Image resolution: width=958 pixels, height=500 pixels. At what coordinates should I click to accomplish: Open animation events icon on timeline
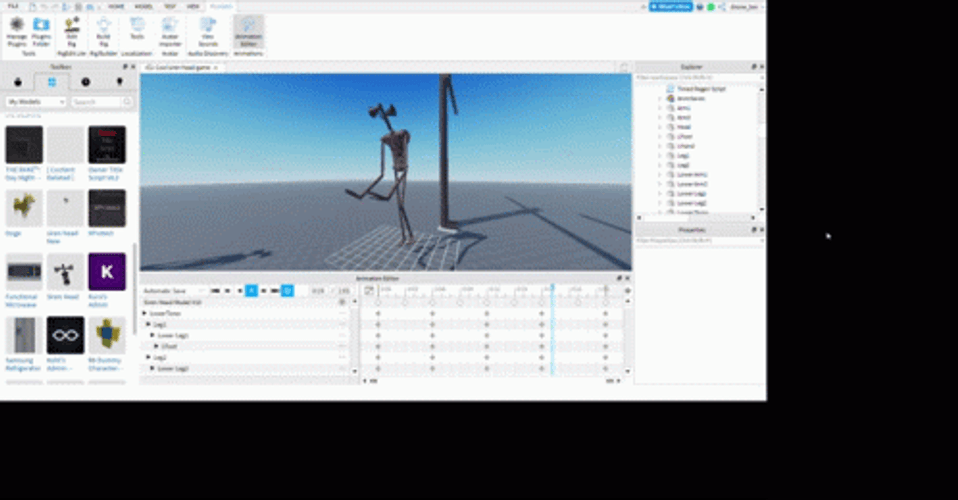(369, 290)
